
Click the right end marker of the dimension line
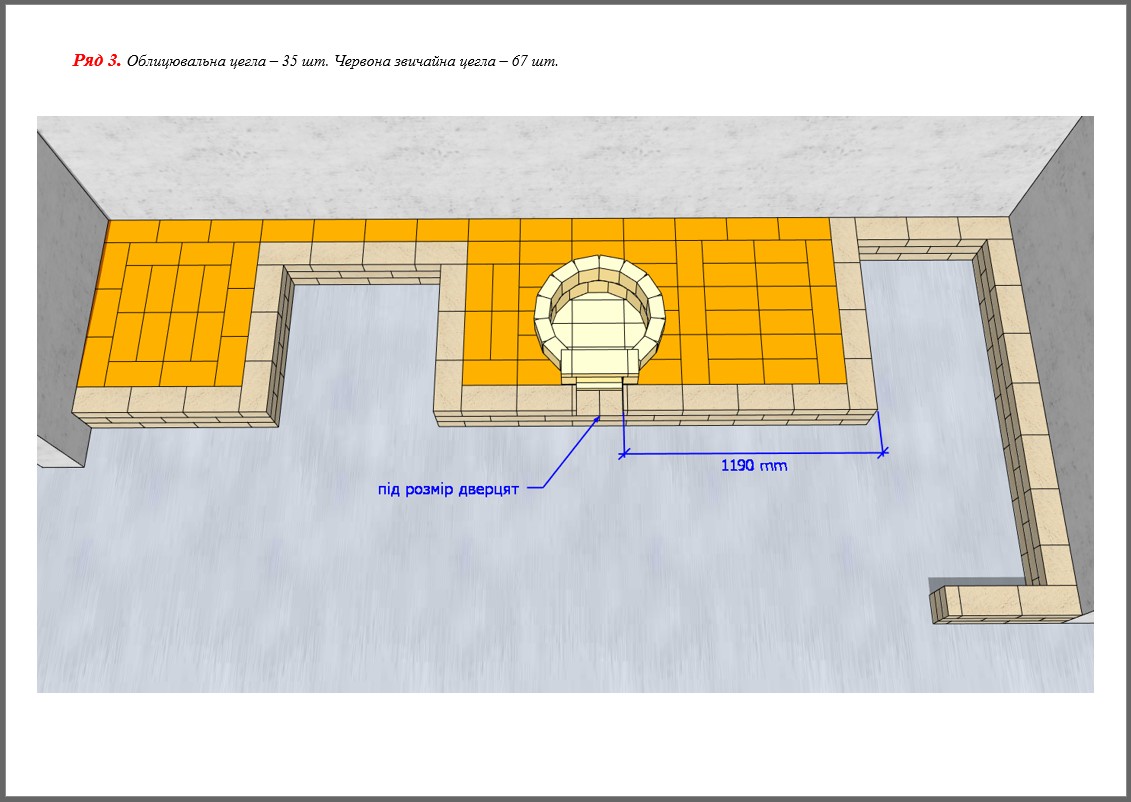tap(882, 453)
